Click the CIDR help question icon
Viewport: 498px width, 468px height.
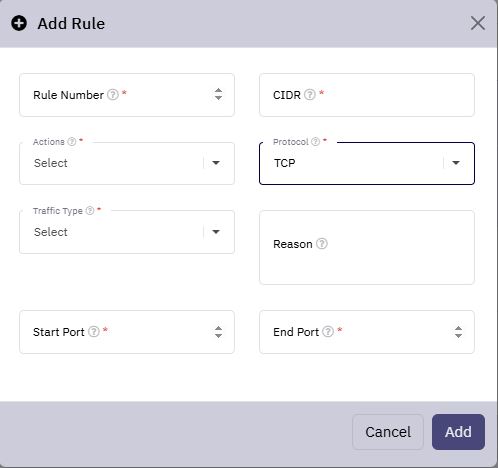(x=310, y=95)
